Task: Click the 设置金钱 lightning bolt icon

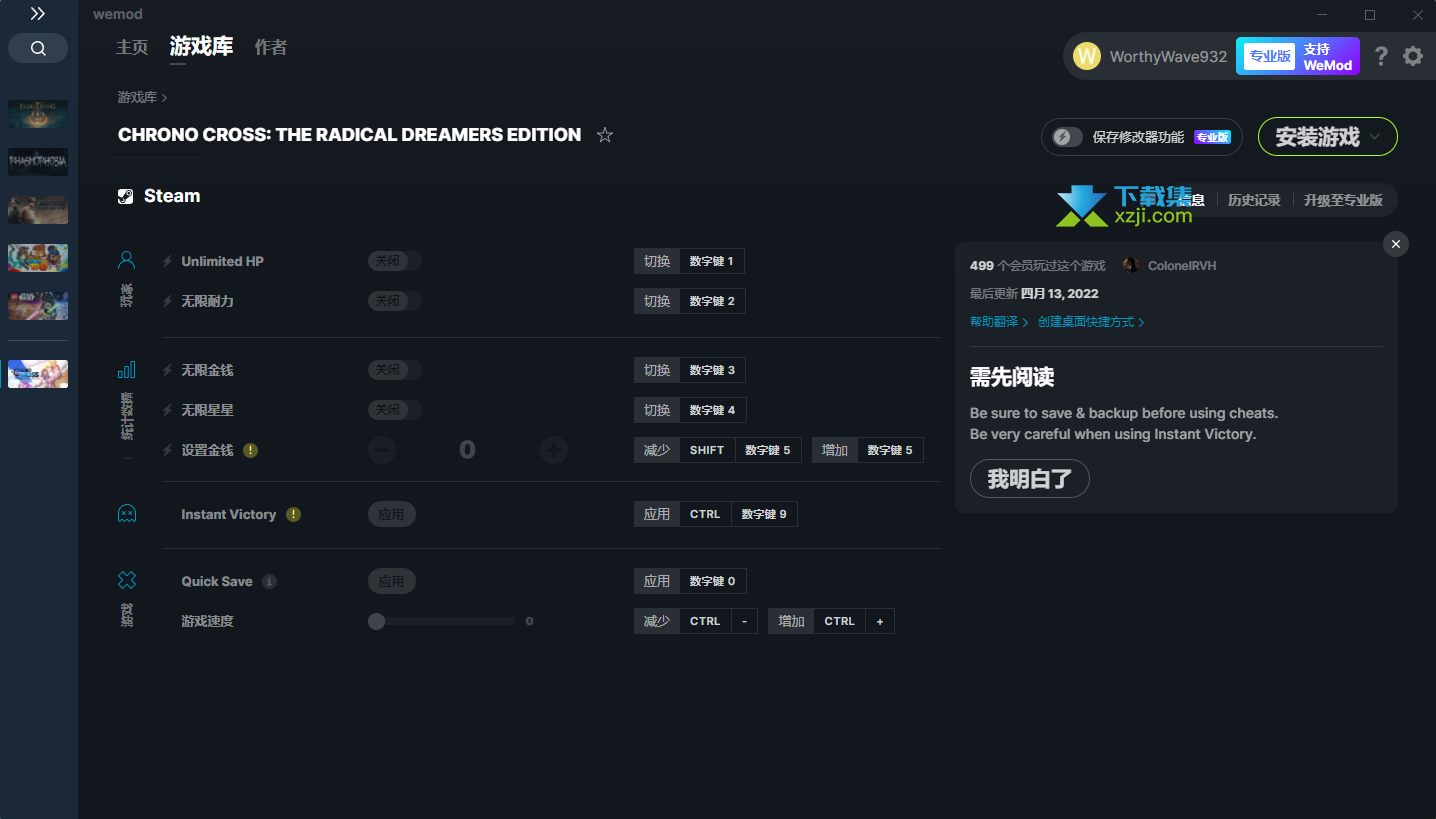Action: tap(168, 450)
